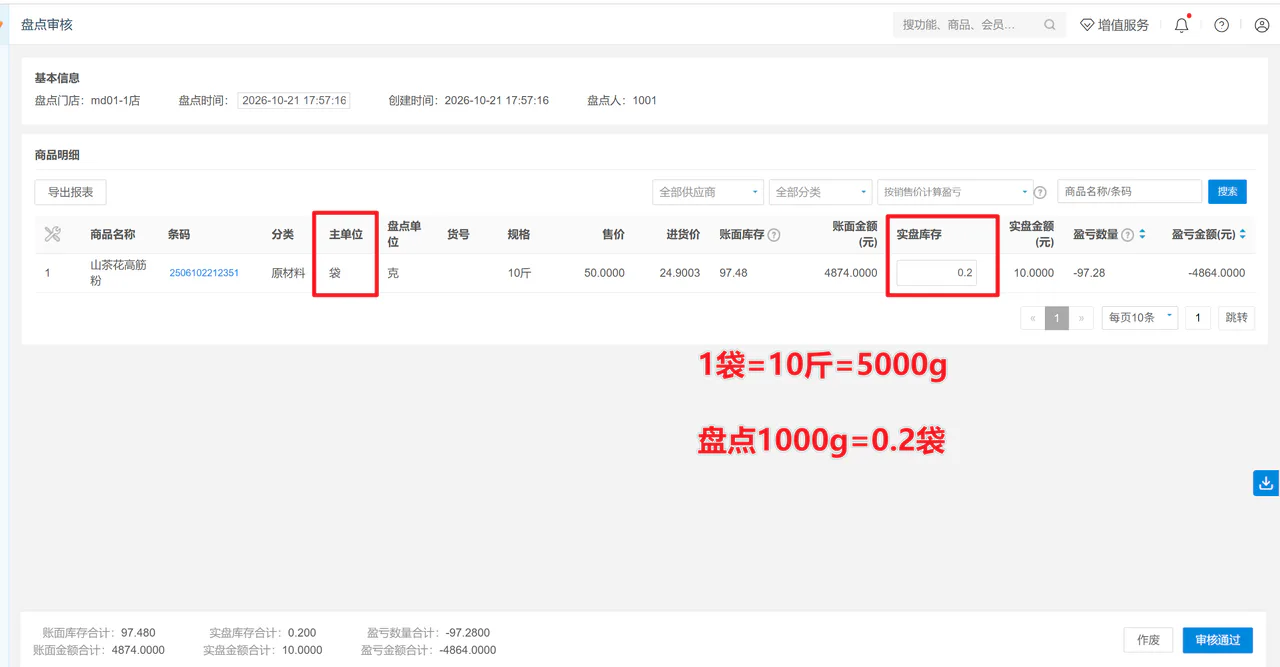Click the 盘点时间 date field
Viewport: 1280px width, 667px height.
click(294, 100)
